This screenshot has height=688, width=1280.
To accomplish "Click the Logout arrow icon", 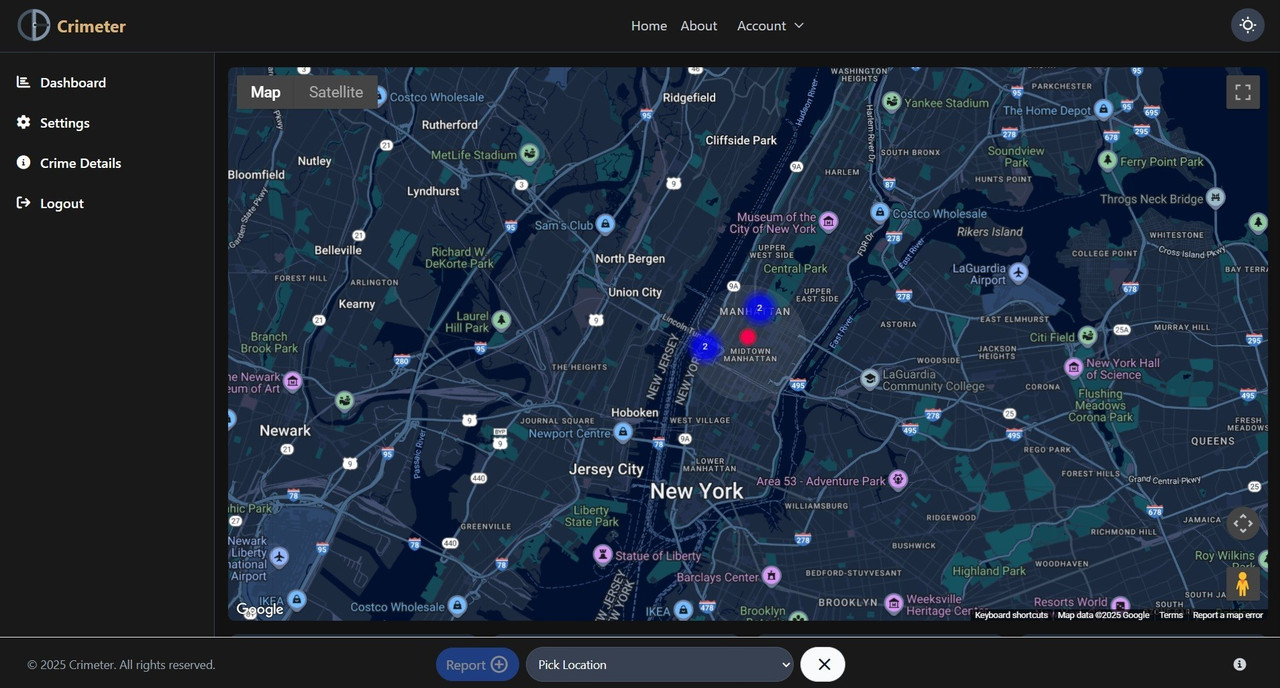I will click(23, 202).
